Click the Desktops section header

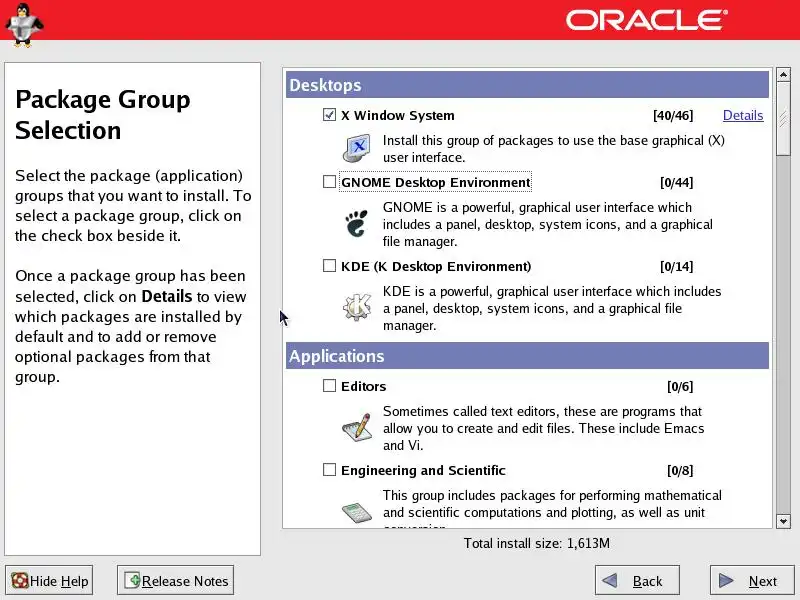527,85
